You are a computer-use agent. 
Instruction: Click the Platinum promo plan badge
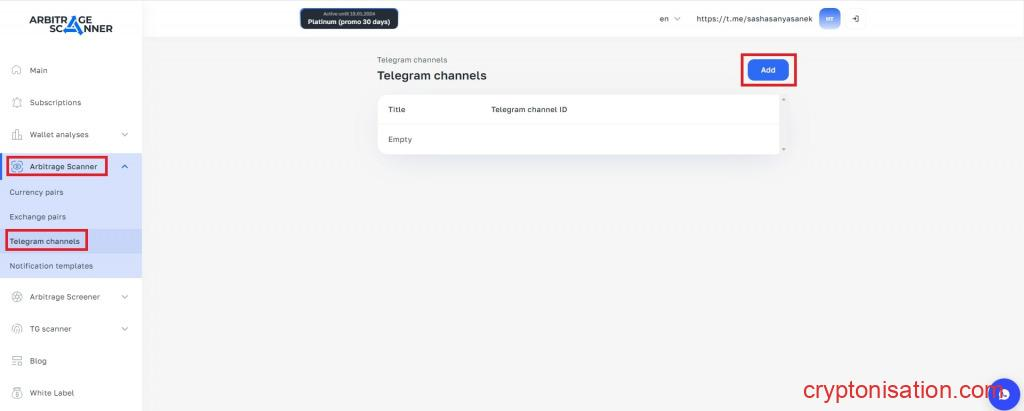point(349,18)
